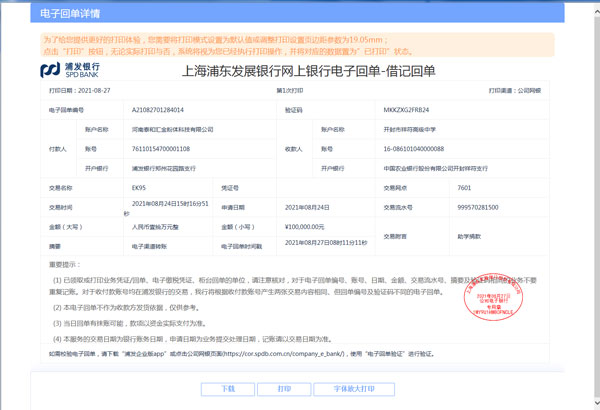Select transaction branch value 7601

coord(464,188)
